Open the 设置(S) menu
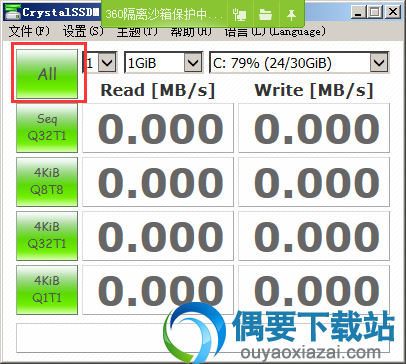 [x=83, y=32]
